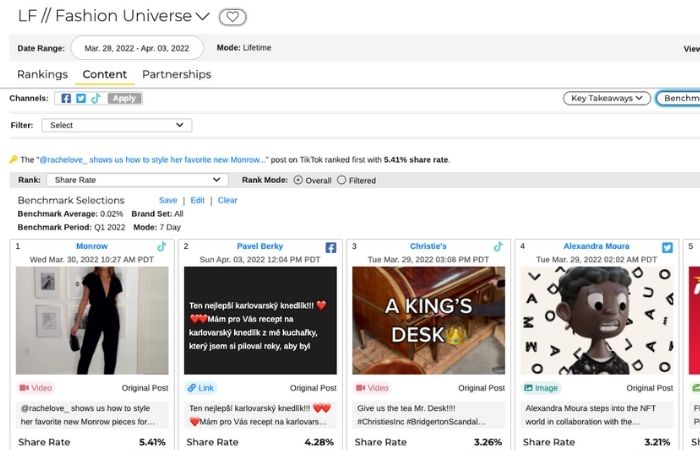Click the Benchmark button
Screen dimensions: 700x450
(679, 98)
